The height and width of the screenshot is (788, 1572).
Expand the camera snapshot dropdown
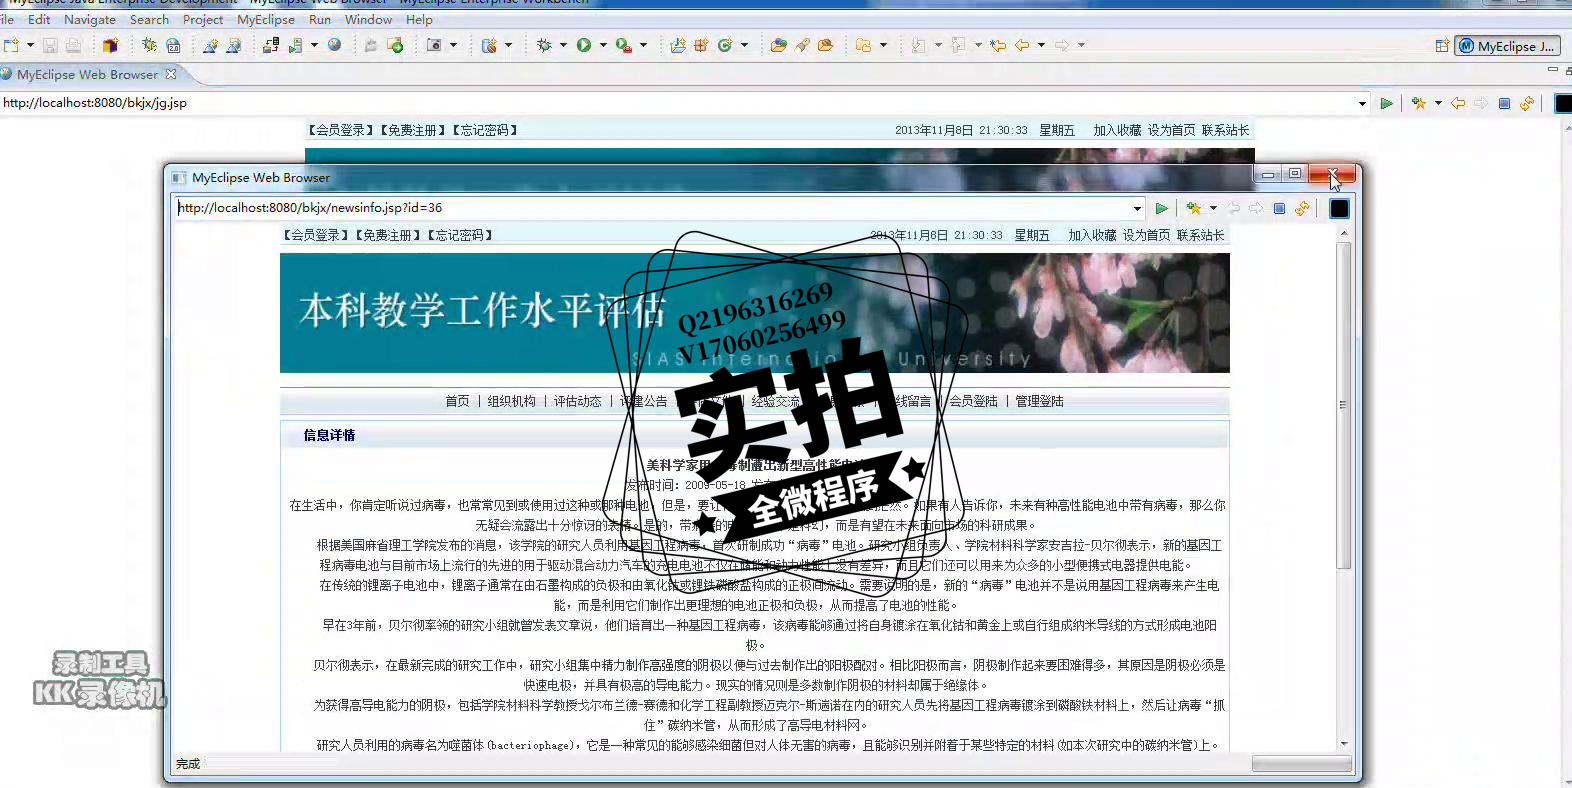pos(453,45)
